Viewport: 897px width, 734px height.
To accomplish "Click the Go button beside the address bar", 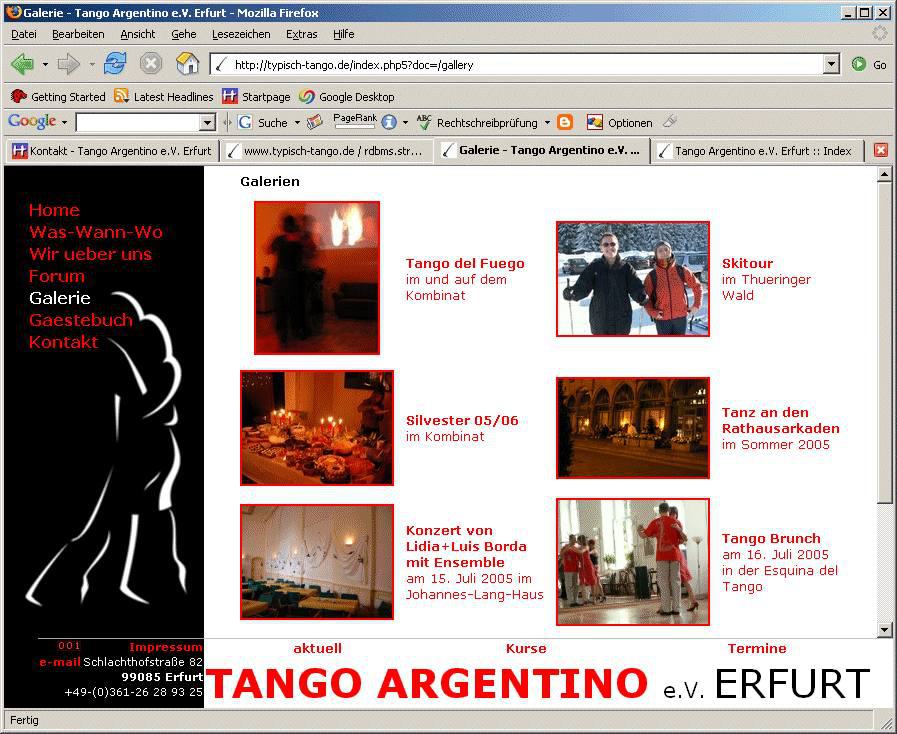I will point(869,64).
